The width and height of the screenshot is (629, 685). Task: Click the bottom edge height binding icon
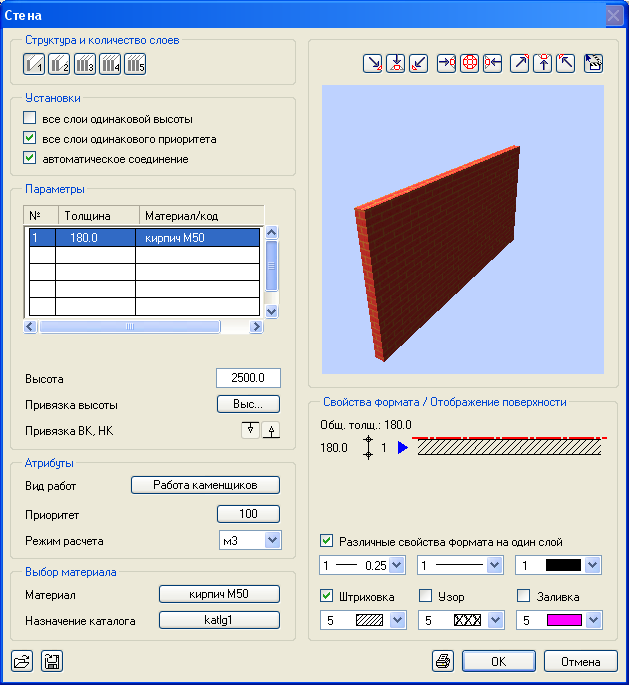[x=271, y=430]
